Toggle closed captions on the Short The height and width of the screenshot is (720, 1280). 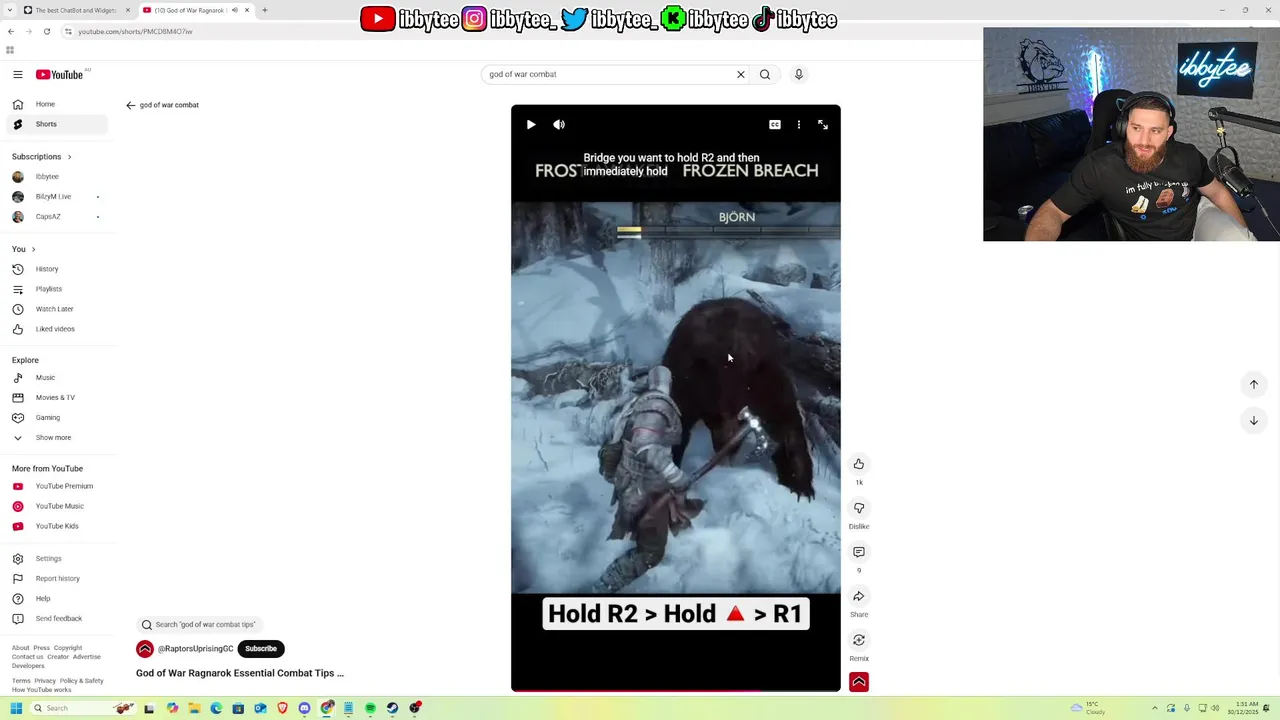click(x=774, y=125)
